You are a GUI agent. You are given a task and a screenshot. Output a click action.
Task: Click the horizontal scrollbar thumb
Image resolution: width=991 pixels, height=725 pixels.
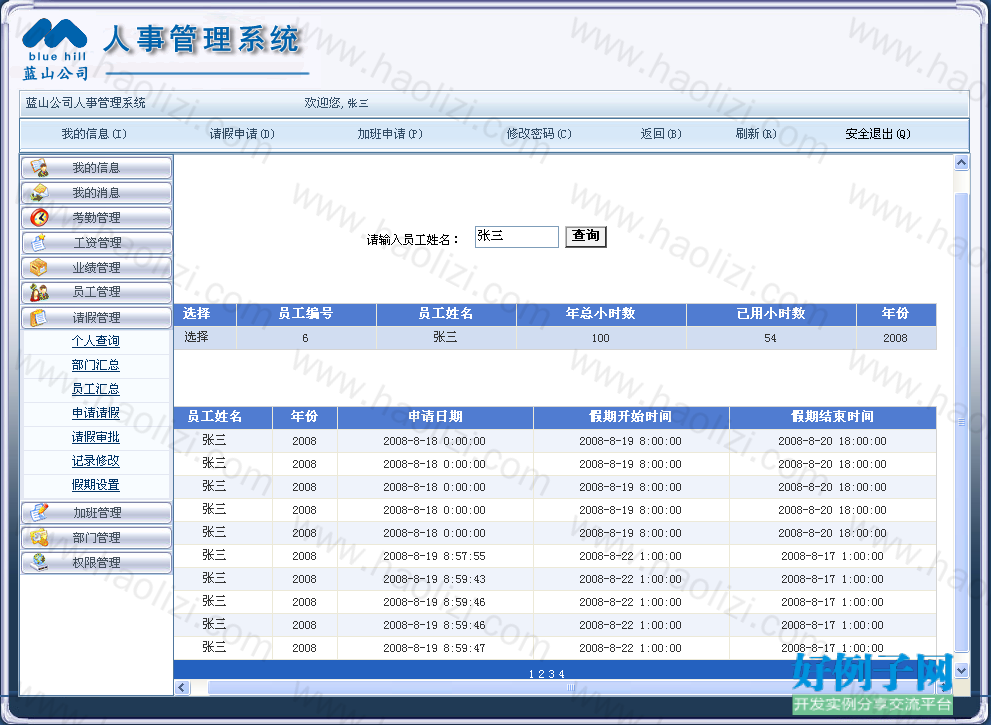tap(571, 687)
